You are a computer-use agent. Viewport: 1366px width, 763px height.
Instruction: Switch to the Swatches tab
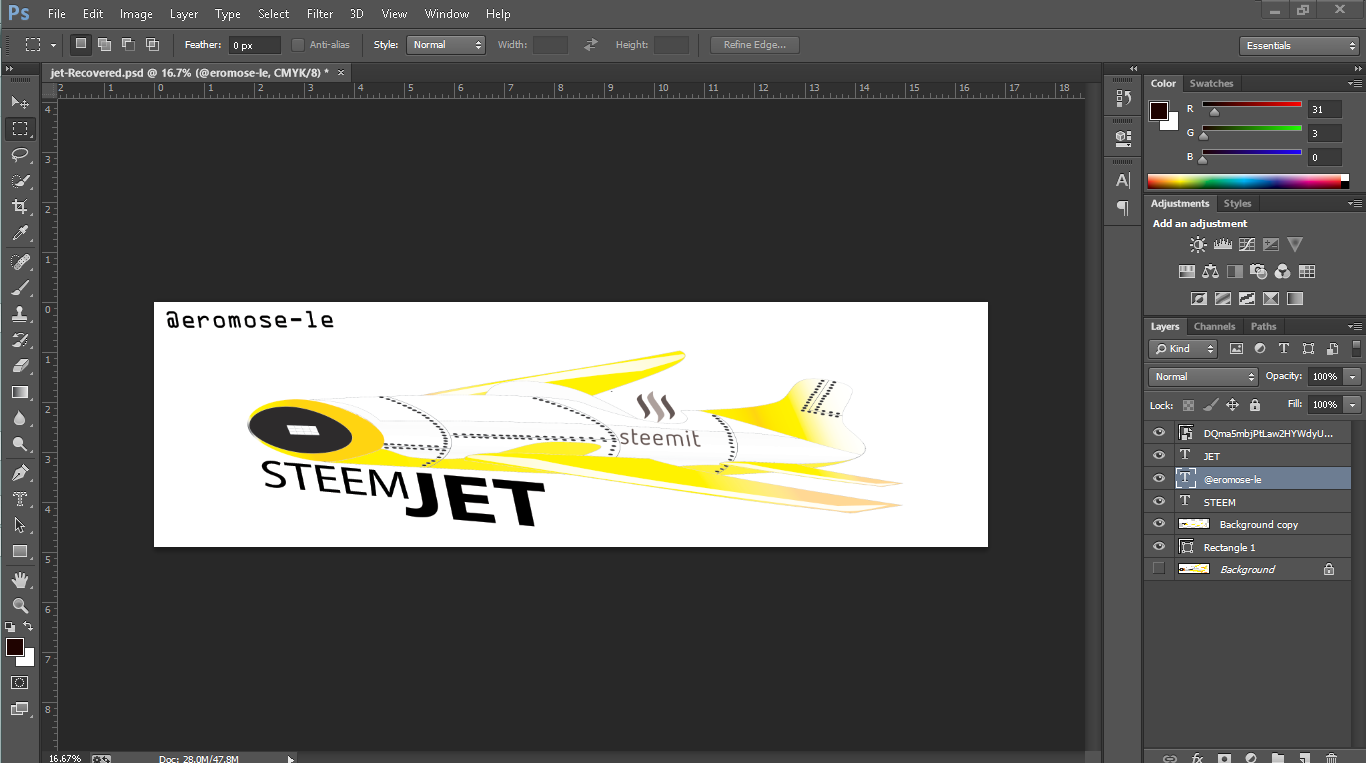tap(1211, 84)
